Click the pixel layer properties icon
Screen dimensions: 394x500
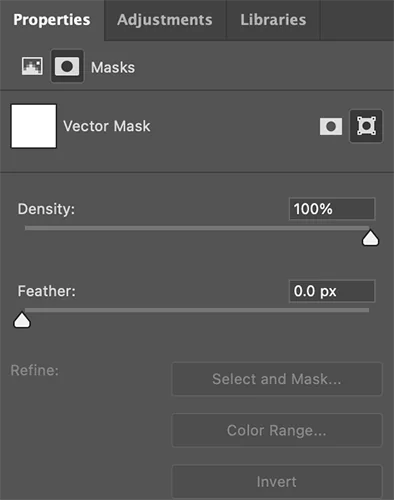(32, 66)
